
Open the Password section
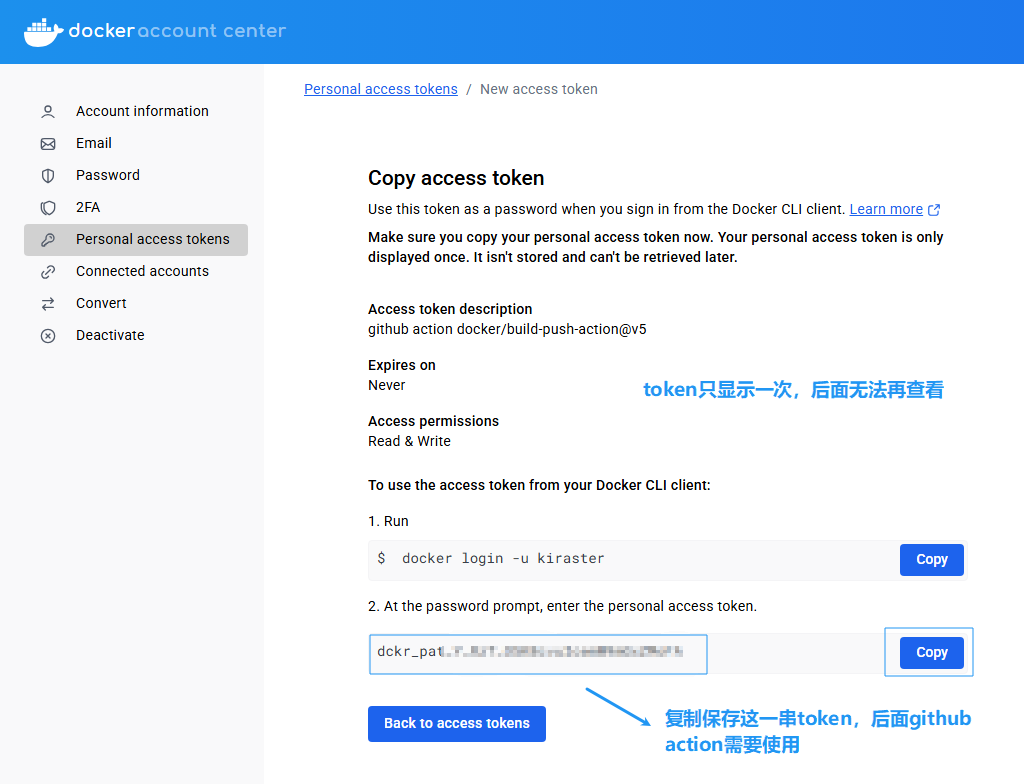pyautogui.click(x=136, y=175)
